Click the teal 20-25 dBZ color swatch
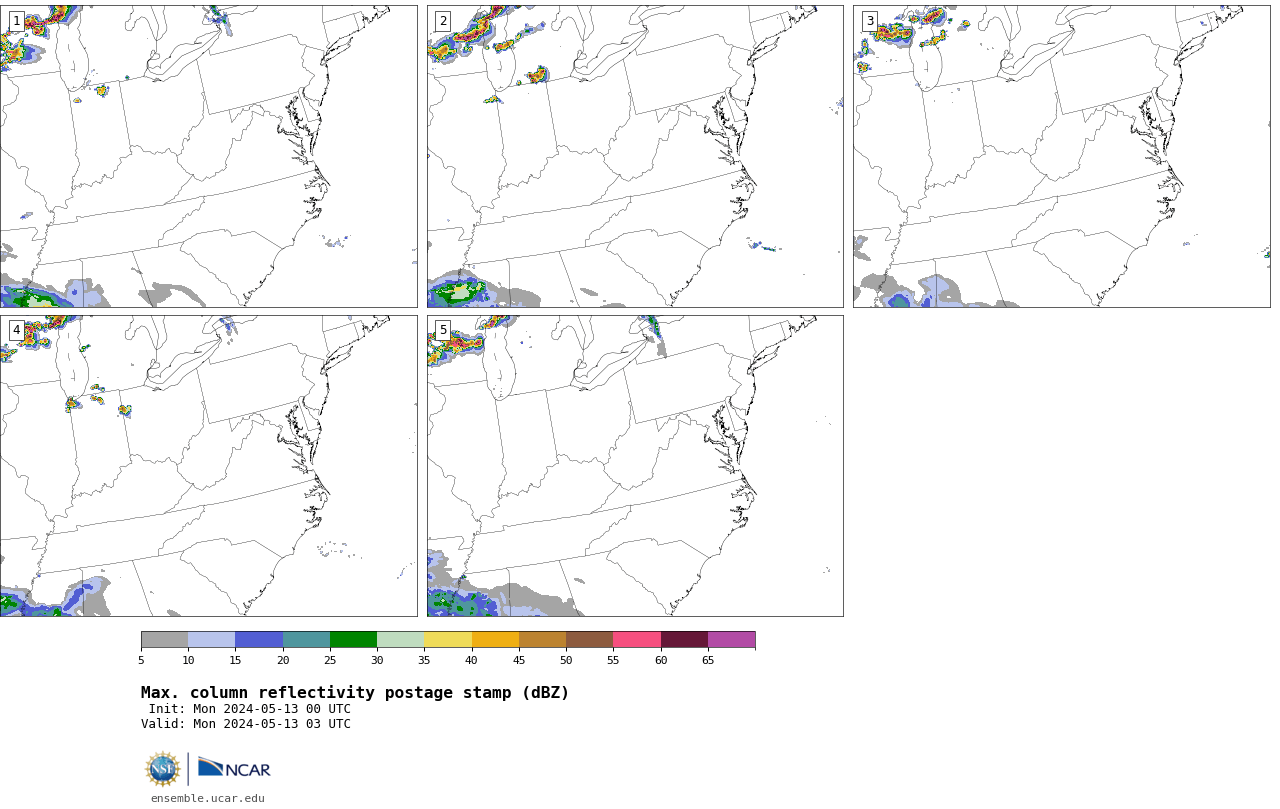The width and height of the screenshot is (1280, 809). [x=306, y=640]
